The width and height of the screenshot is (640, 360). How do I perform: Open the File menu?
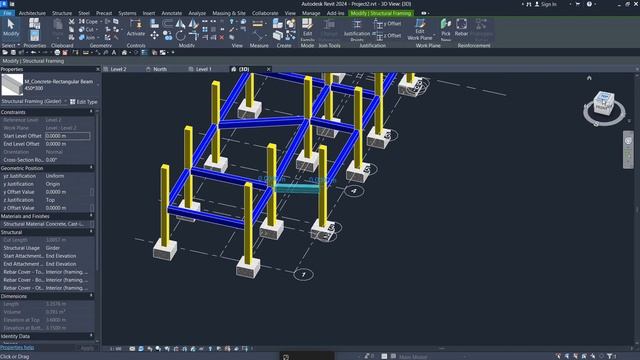(x=7, y=13)
